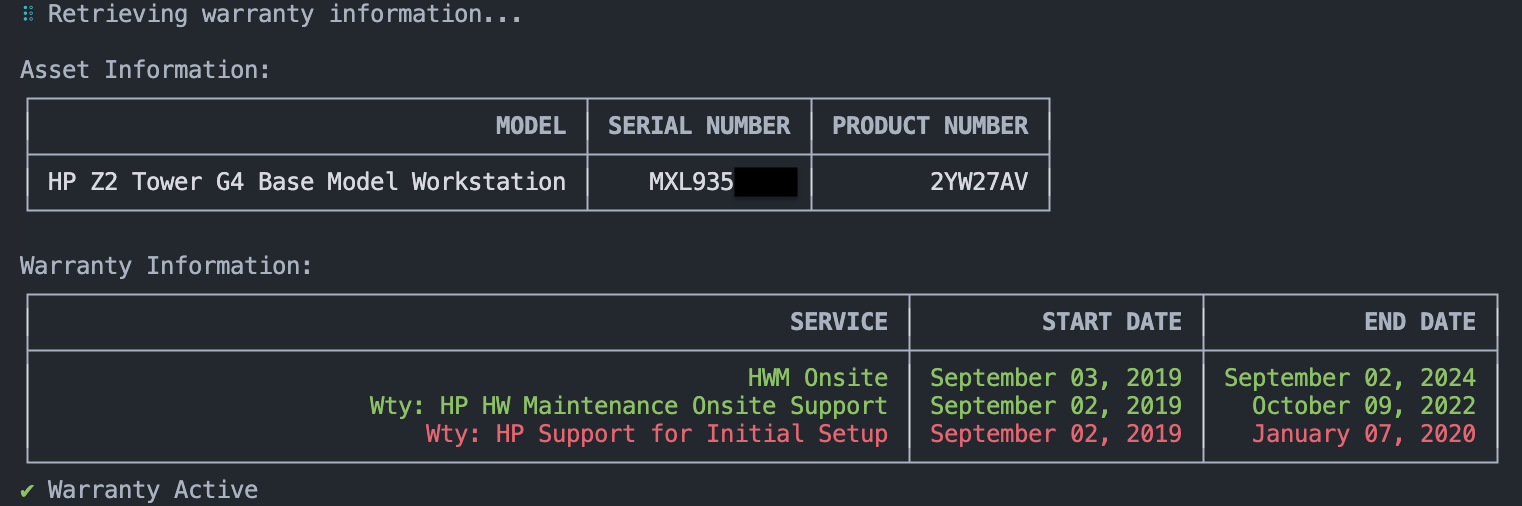This screenshot has height=506, width=1522.
Task: Click the 'Warranty Active' status text
Action: pyautogui.click(x=153, y=490)
